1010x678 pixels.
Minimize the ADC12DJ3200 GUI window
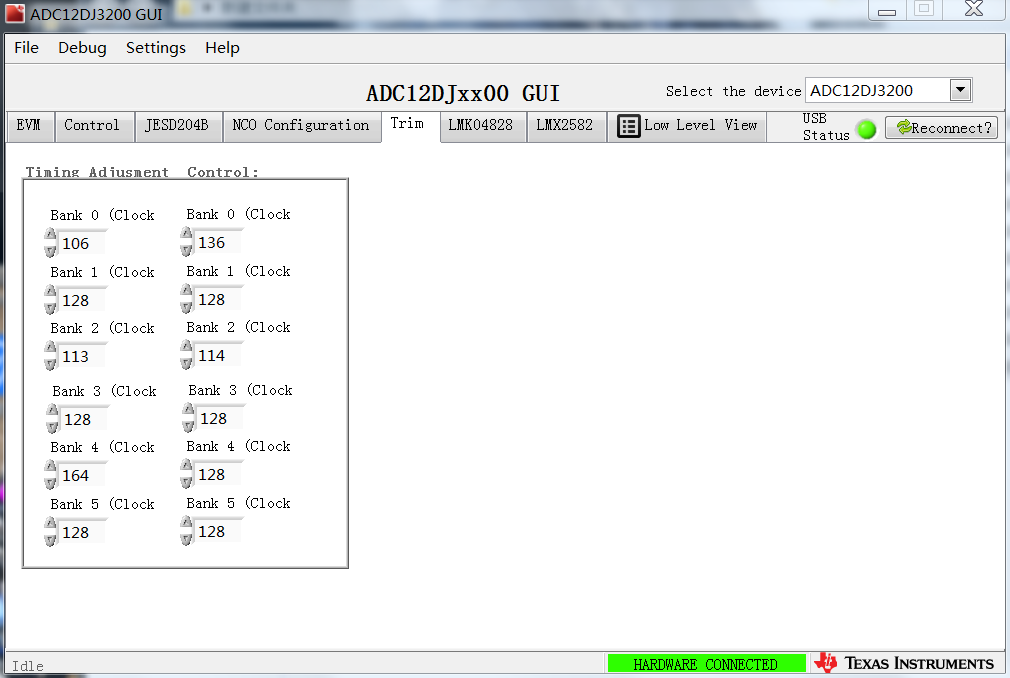(x=887, y=11)
